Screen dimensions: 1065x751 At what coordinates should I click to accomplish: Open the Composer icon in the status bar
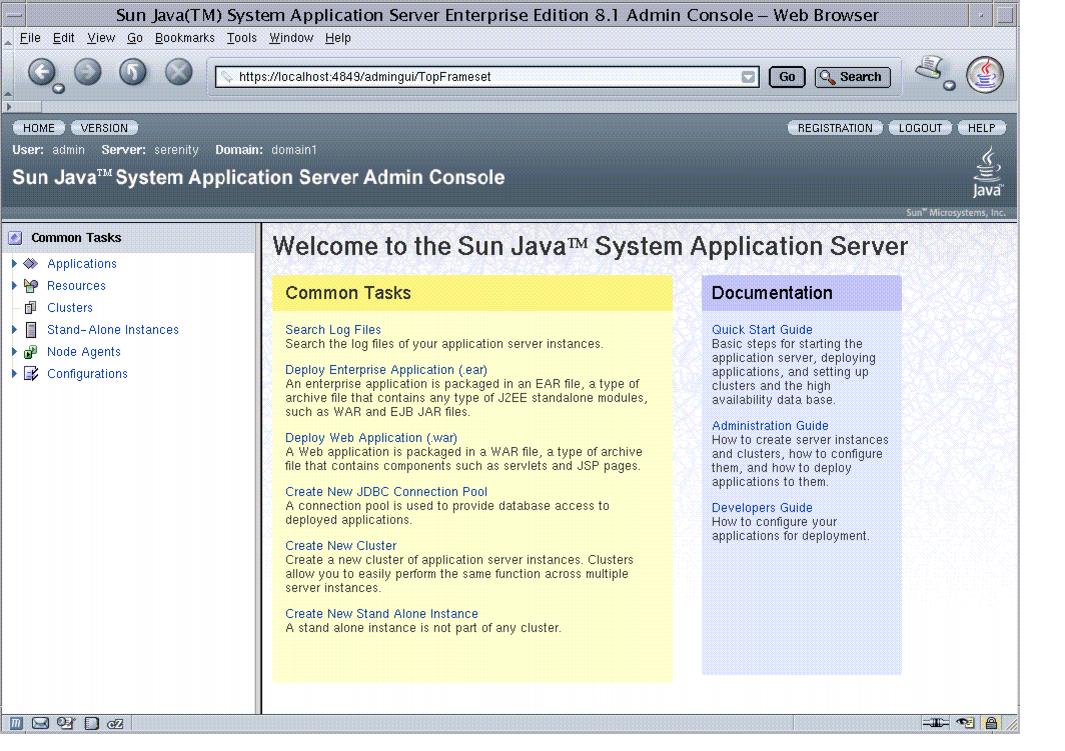pyautogui.click(x=115, y=723)
